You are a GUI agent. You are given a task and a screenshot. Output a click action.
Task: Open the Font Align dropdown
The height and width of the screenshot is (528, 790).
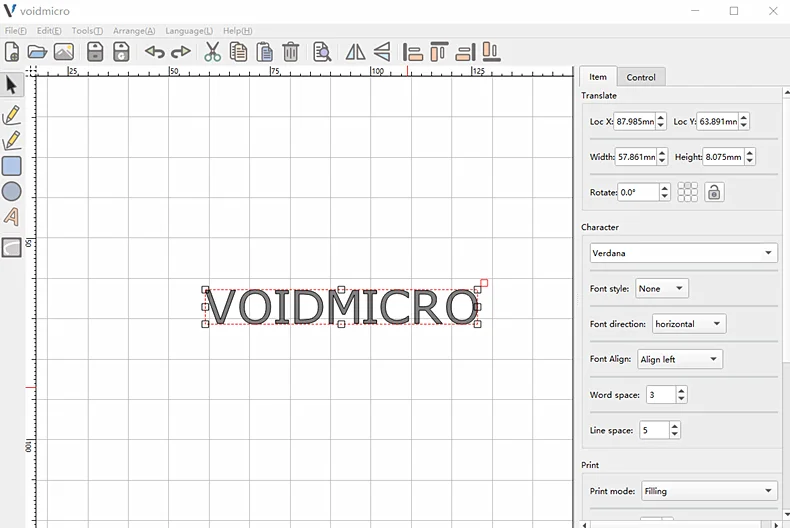coord(680,359)
